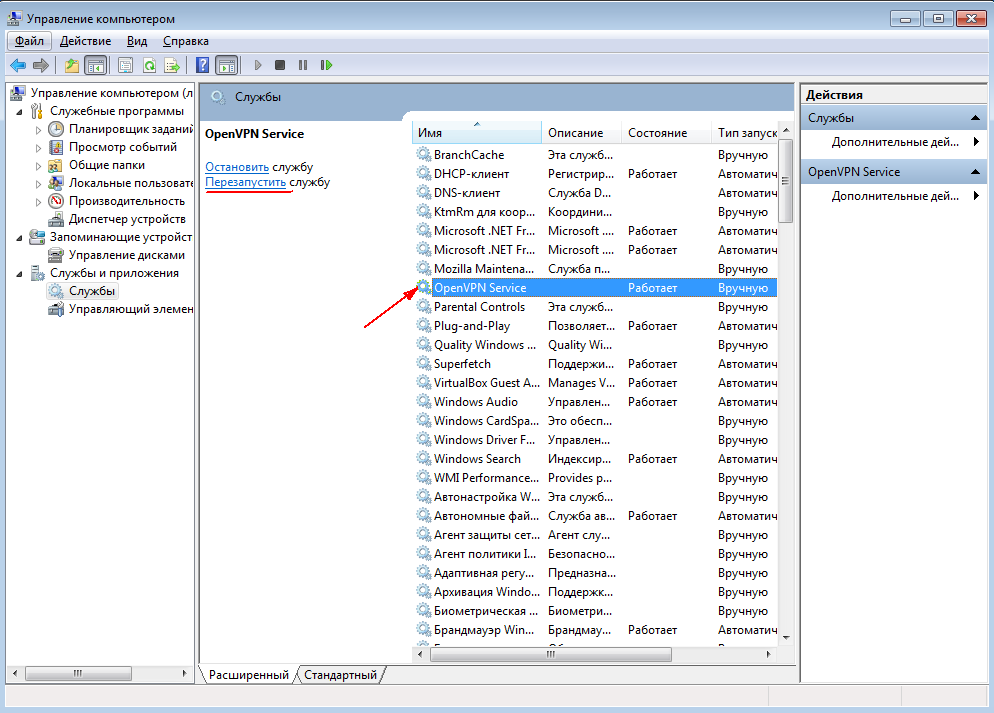
Task: Click the Up one level folder icon
Action: coord(71,65)
